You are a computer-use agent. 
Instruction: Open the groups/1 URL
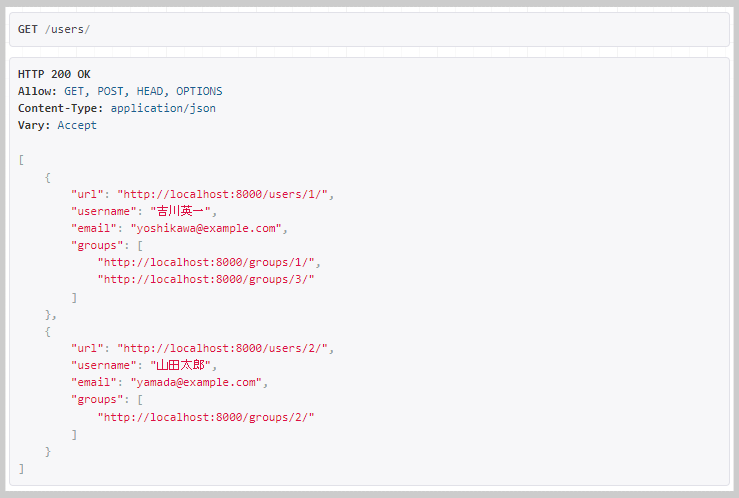pos(206,262)
